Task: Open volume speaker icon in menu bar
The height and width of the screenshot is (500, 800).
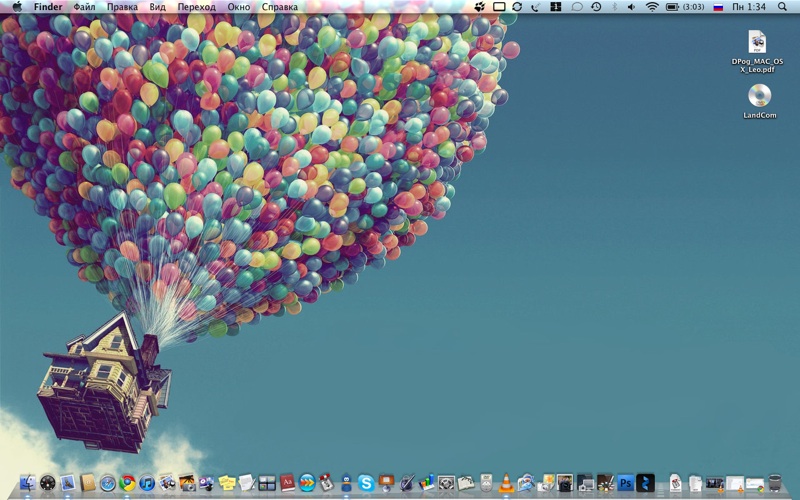Action: point(632,7)
